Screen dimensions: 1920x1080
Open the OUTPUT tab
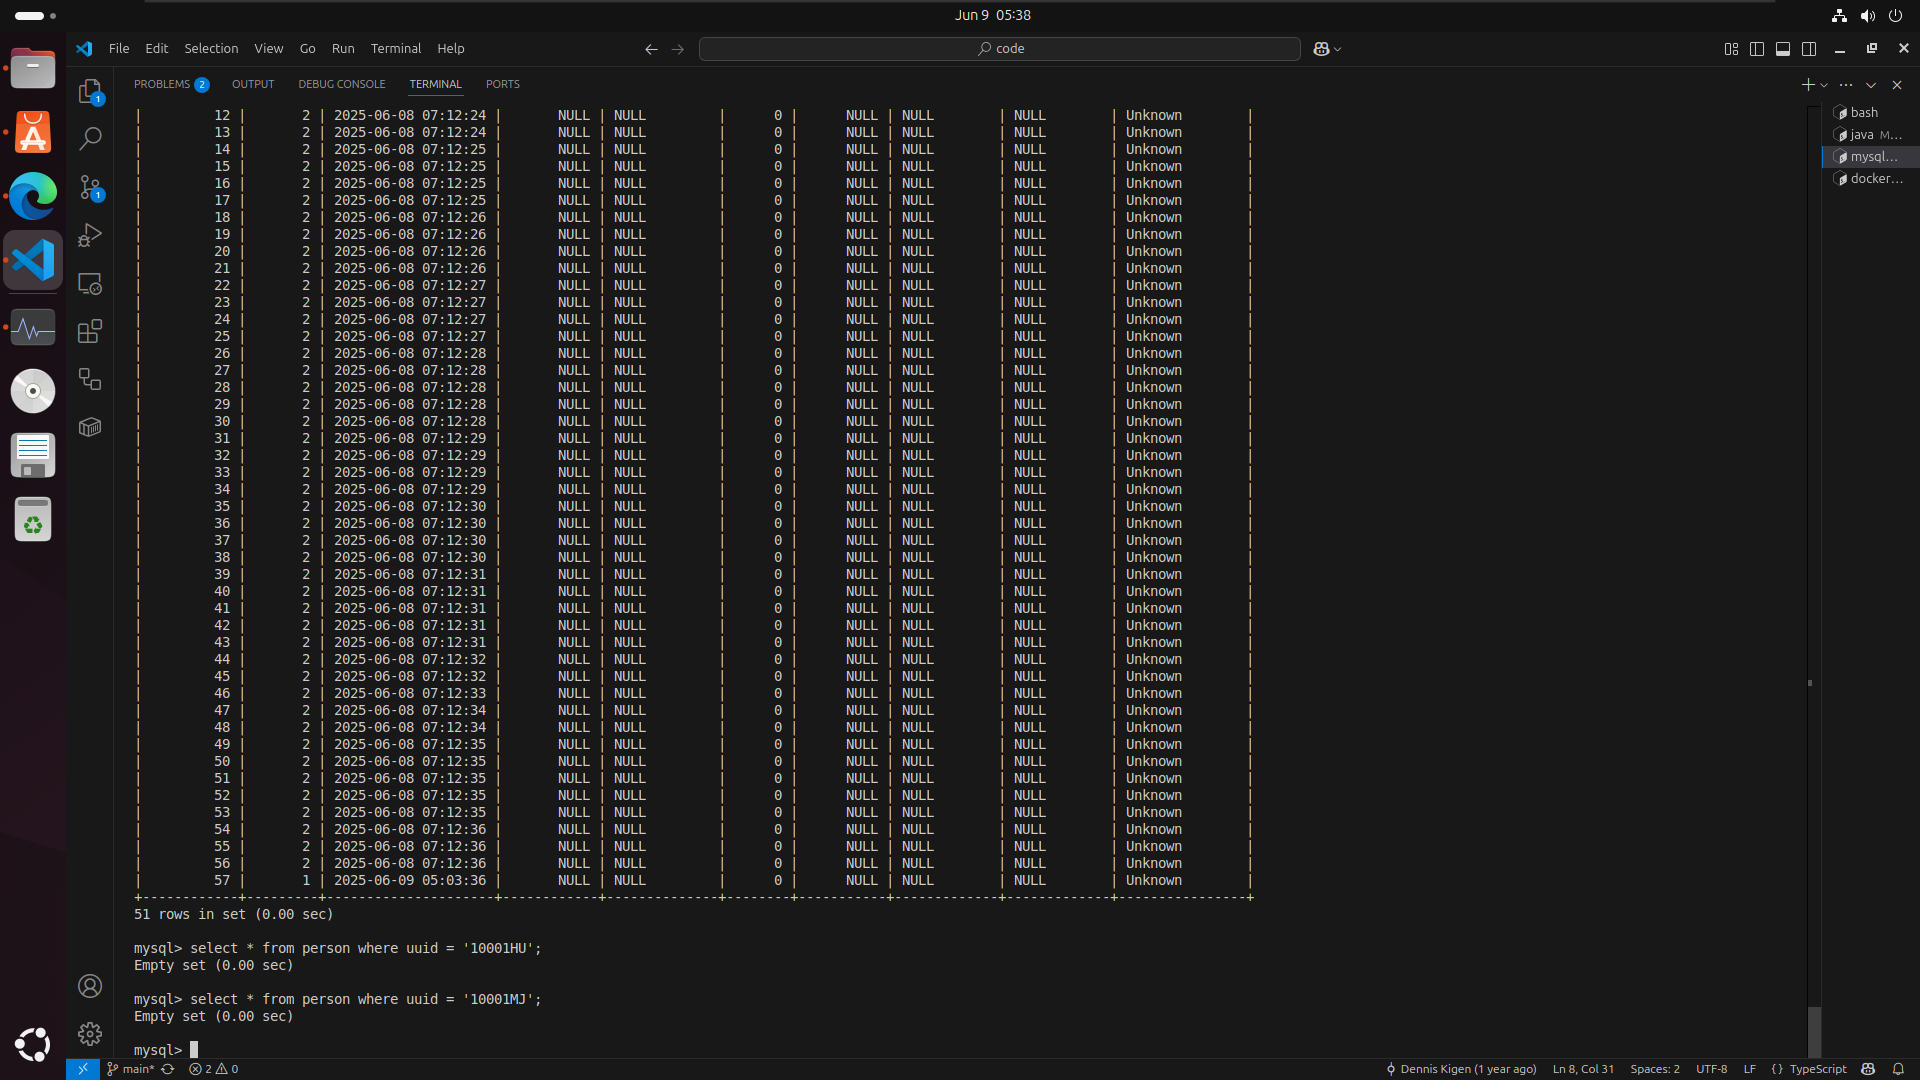point(253,85)
